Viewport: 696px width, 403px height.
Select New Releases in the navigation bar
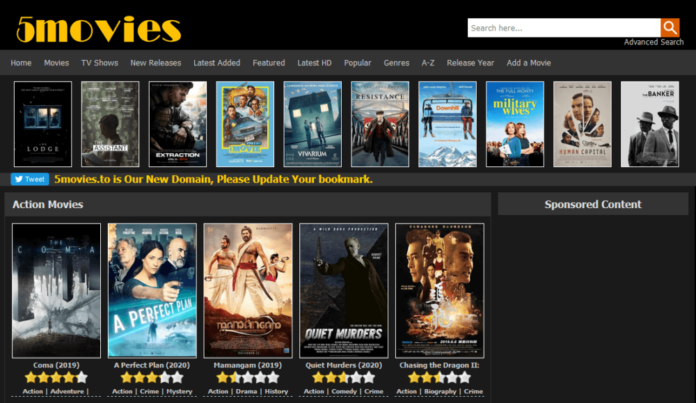click(155, 63)
